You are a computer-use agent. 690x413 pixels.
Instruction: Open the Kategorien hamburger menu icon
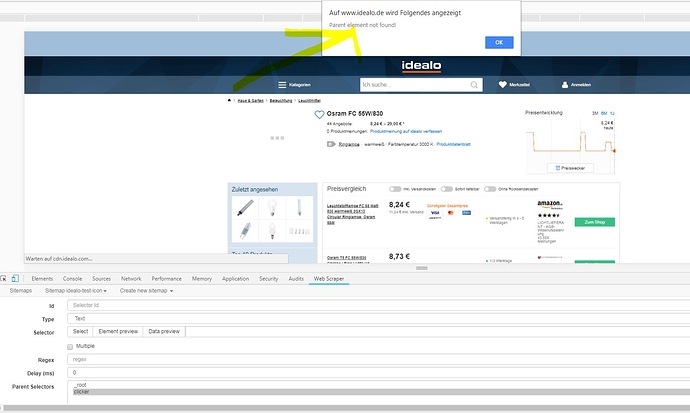coord(282,85)
